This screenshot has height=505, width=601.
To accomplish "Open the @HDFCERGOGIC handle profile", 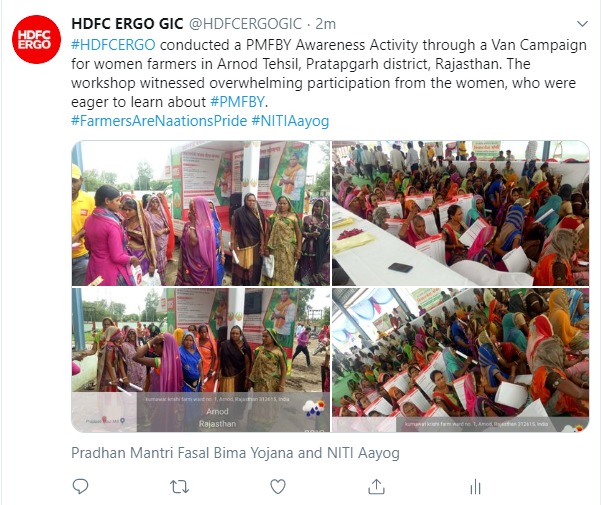I will [245, 24].
